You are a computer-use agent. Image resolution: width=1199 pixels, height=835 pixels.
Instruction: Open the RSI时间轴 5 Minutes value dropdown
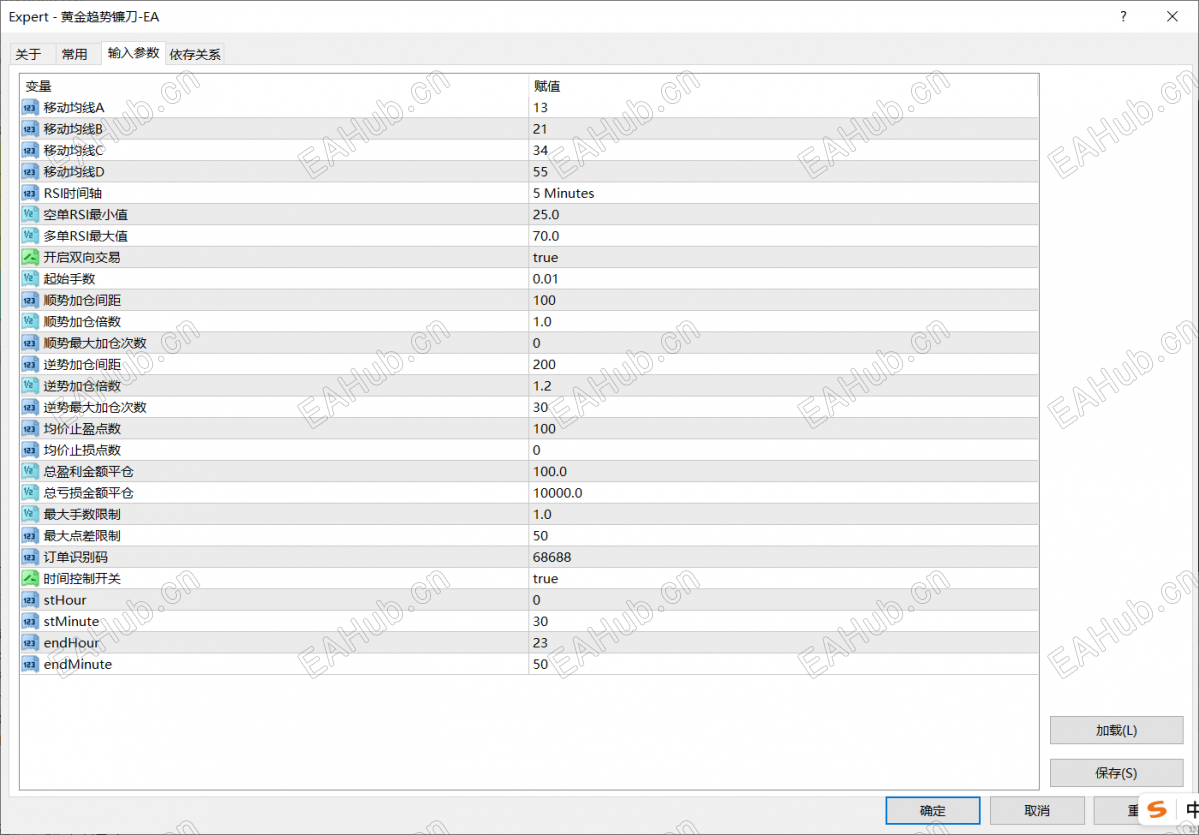pyautogui.click(x=783, y=193)
